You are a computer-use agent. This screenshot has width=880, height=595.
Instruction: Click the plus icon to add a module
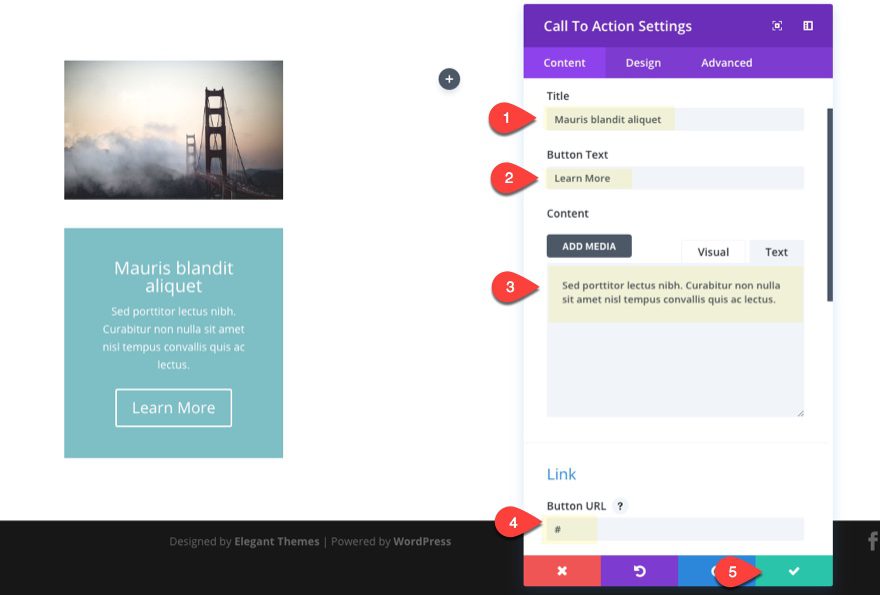449,79
